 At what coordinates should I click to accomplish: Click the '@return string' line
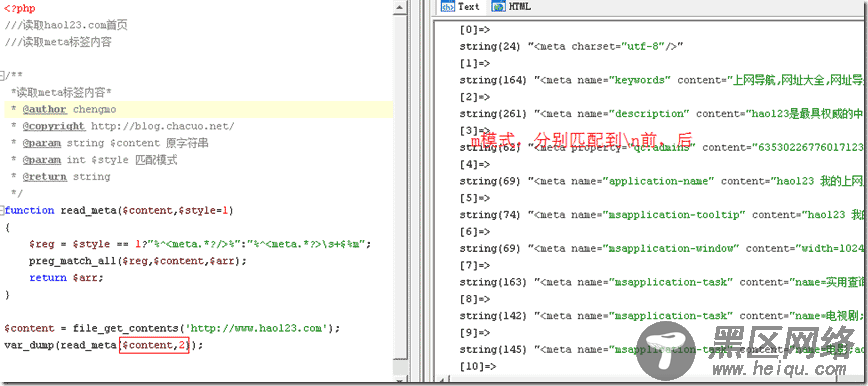60,177
